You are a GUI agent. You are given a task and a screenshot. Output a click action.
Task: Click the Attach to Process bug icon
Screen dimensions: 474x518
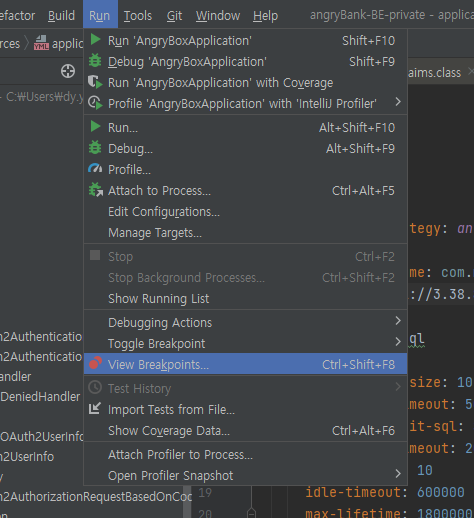[96, 190]
